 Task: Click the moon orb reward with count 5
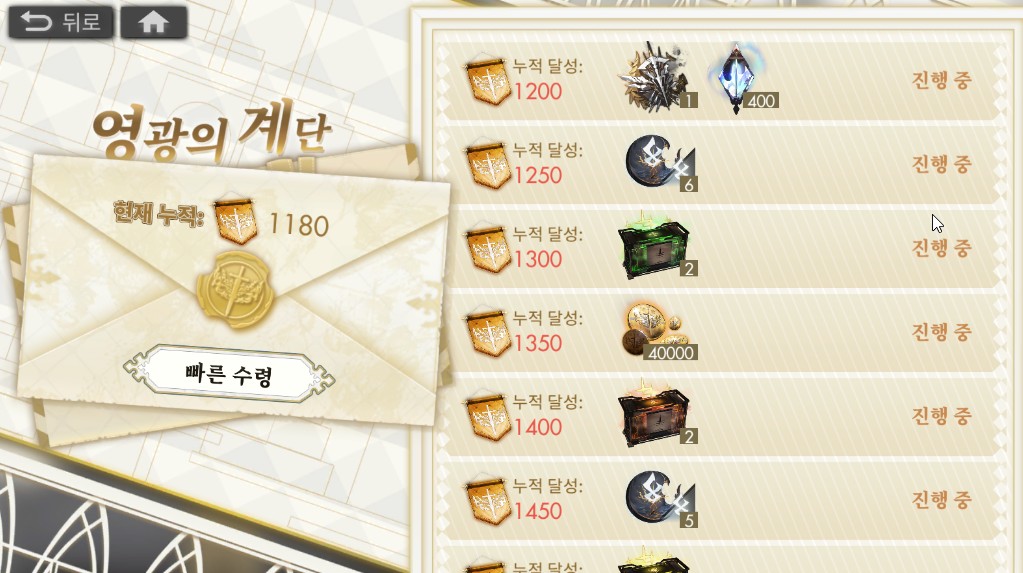point(659,499)
